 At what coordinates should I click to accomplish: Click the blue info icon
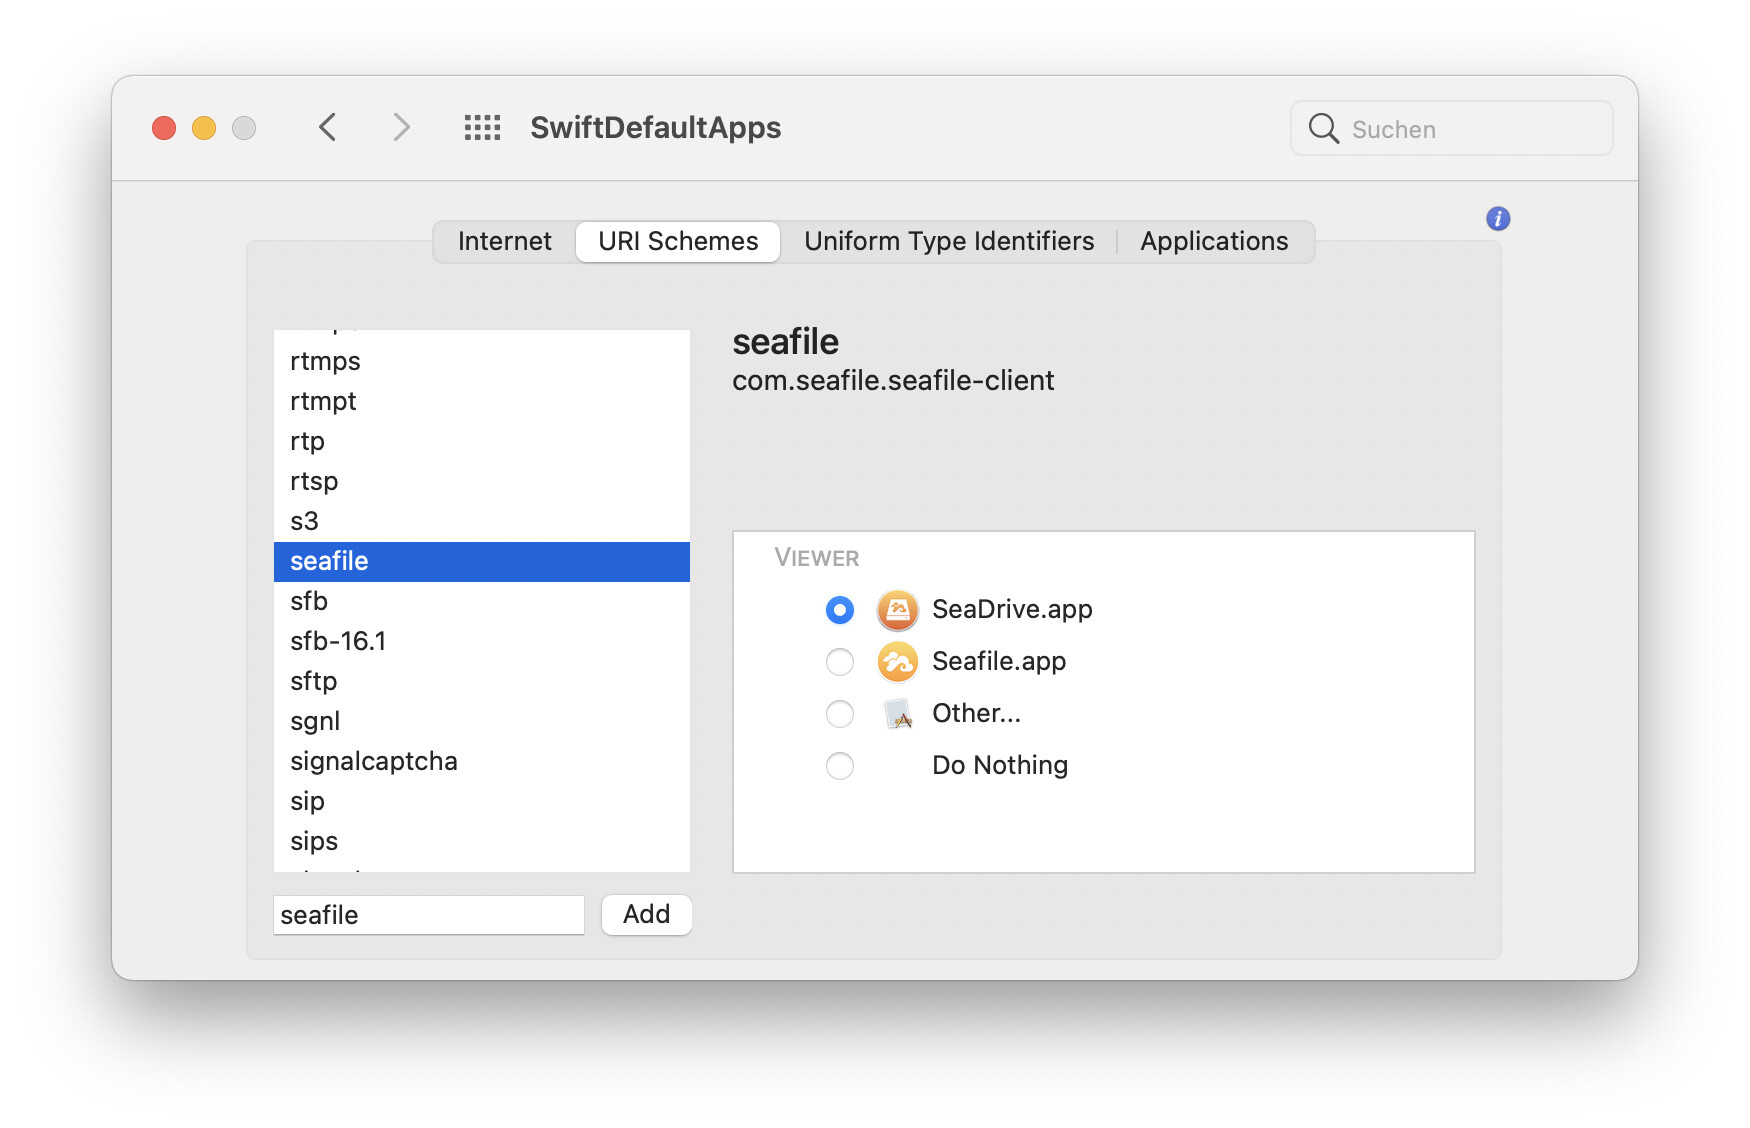[x=1497, y=218]
